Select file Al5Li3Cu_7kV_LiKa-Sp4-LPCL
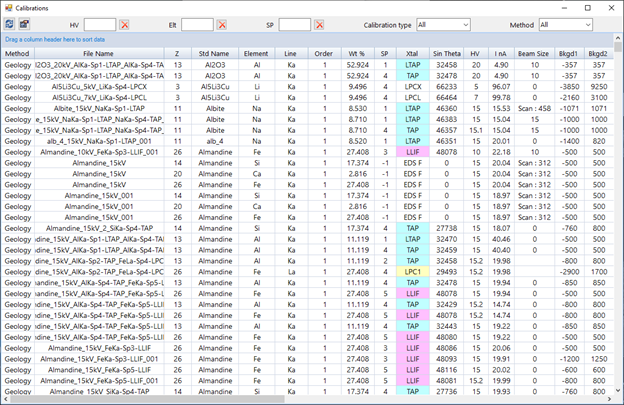 pyautogui.click(x=99, y=97)
